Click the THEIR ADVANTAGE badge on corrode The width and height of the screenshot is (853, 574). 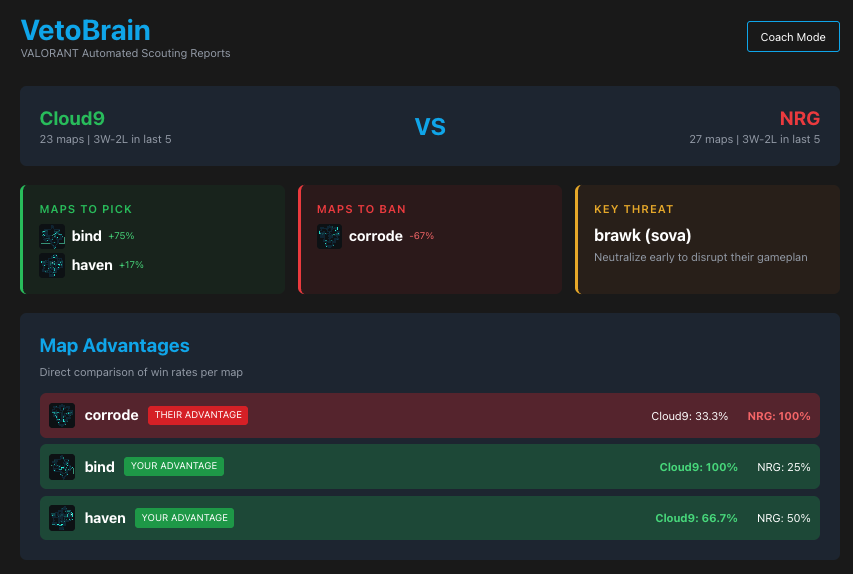tap(198, 415)
